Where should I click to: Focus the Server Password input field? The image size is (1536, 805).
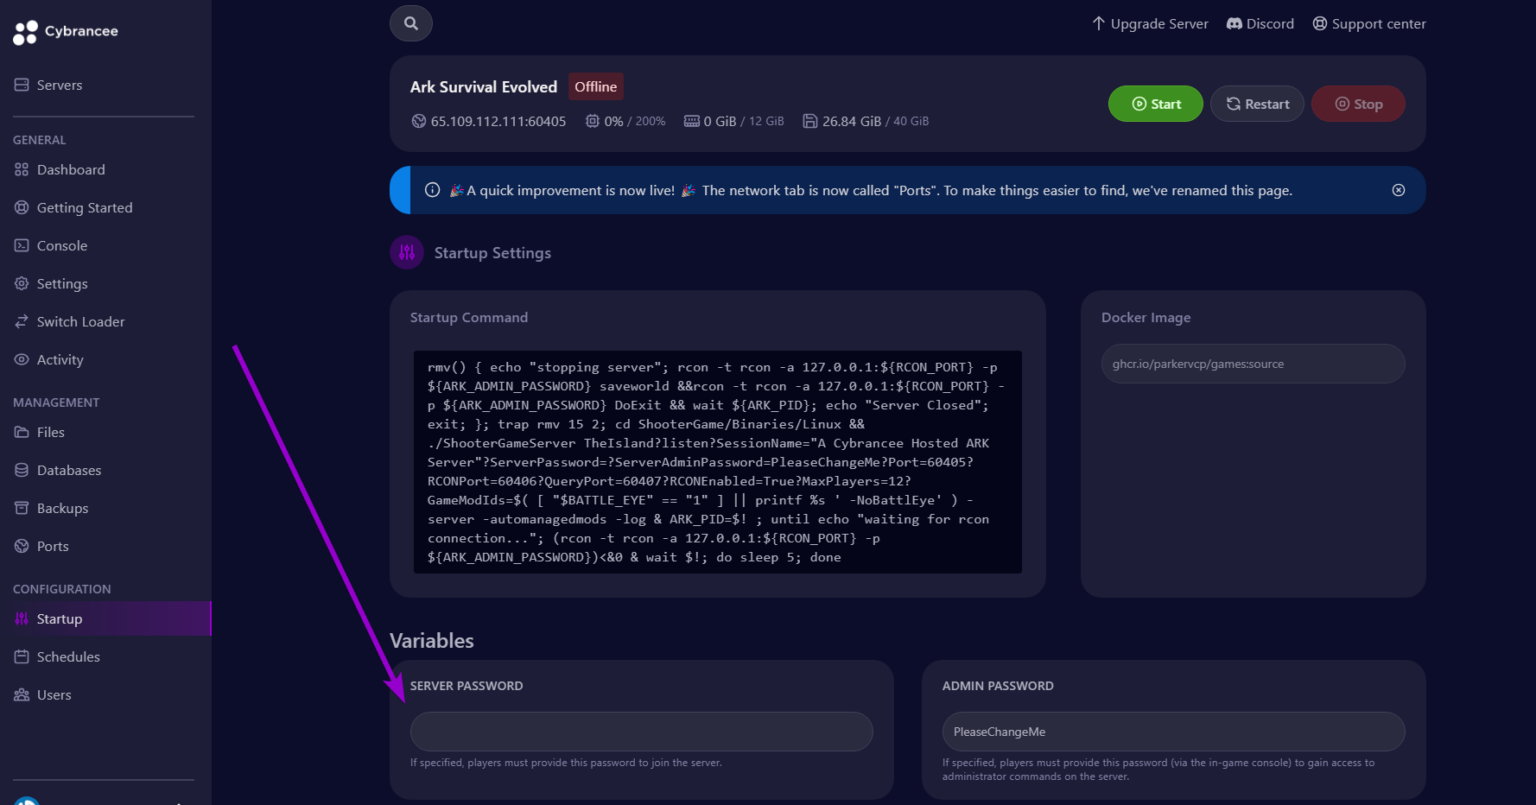click(641, 732)
